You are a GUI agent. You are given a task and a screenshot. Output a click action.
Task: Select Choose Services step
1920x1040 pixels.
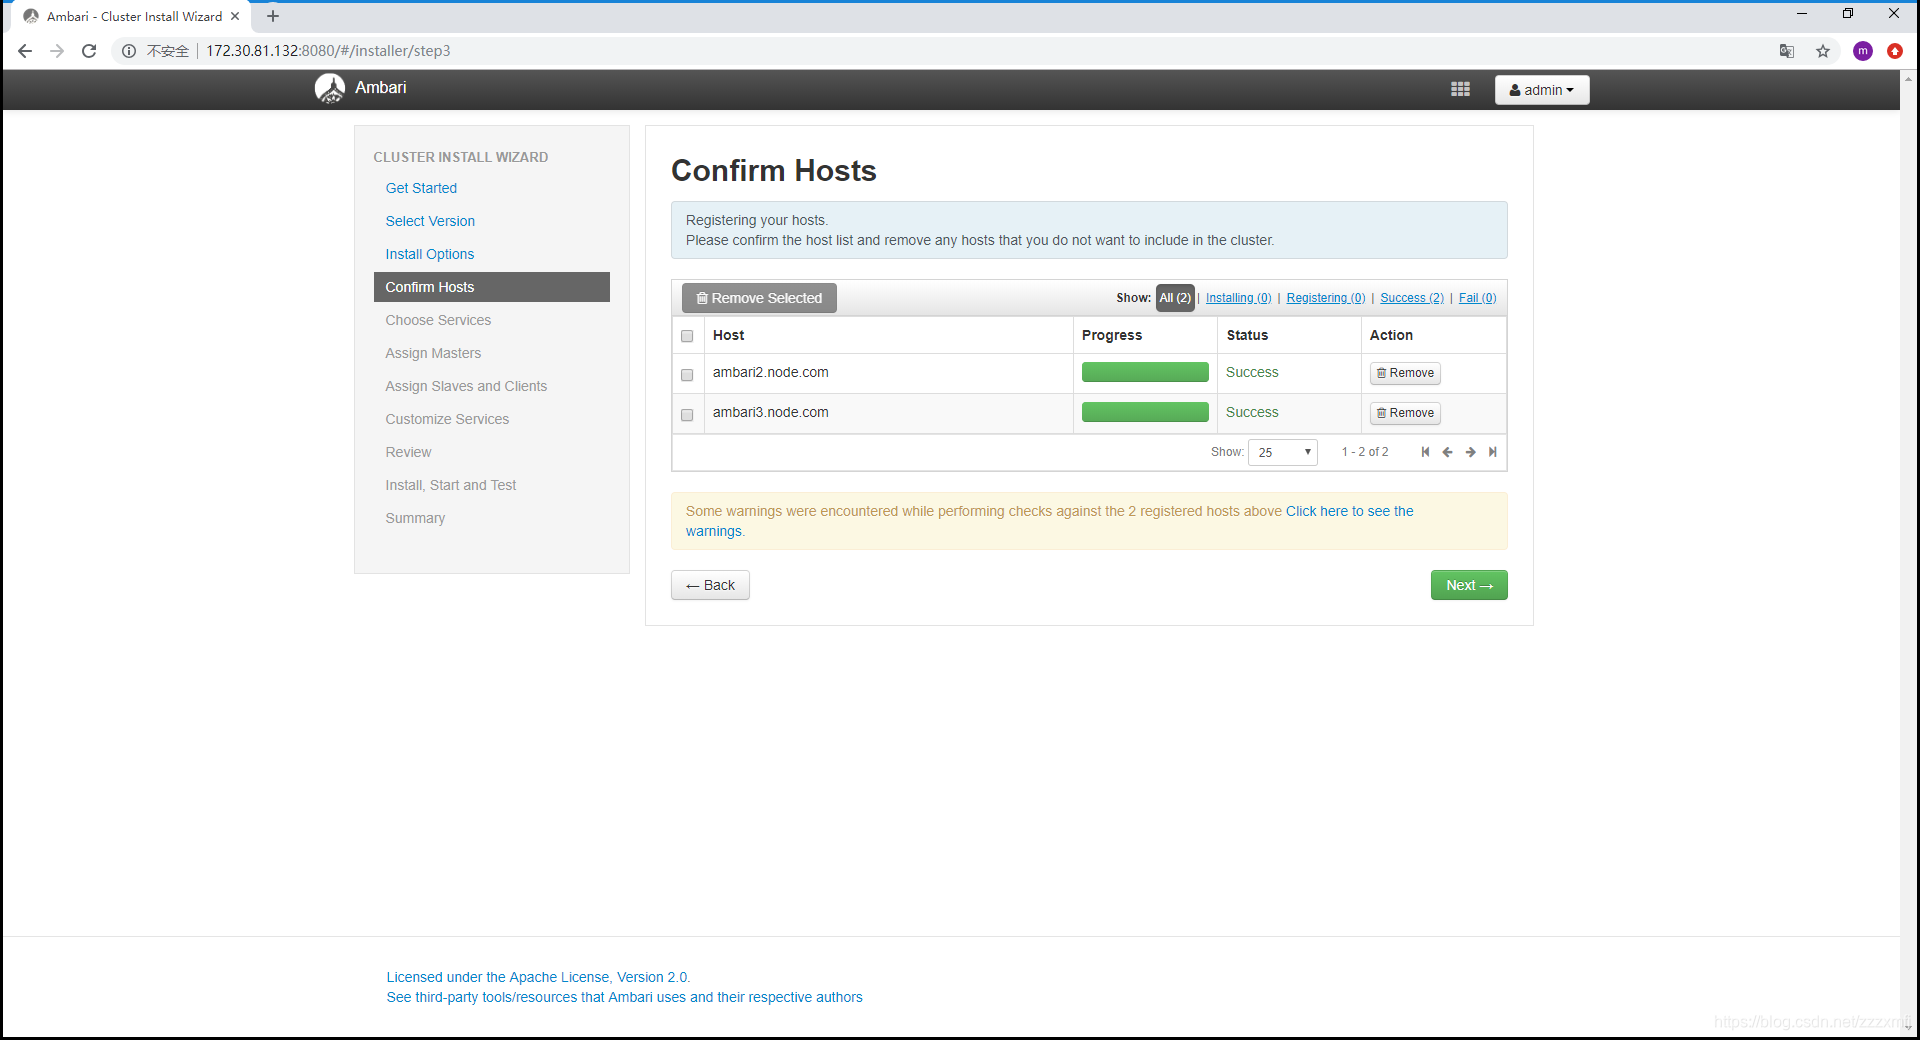coord(438,320)
